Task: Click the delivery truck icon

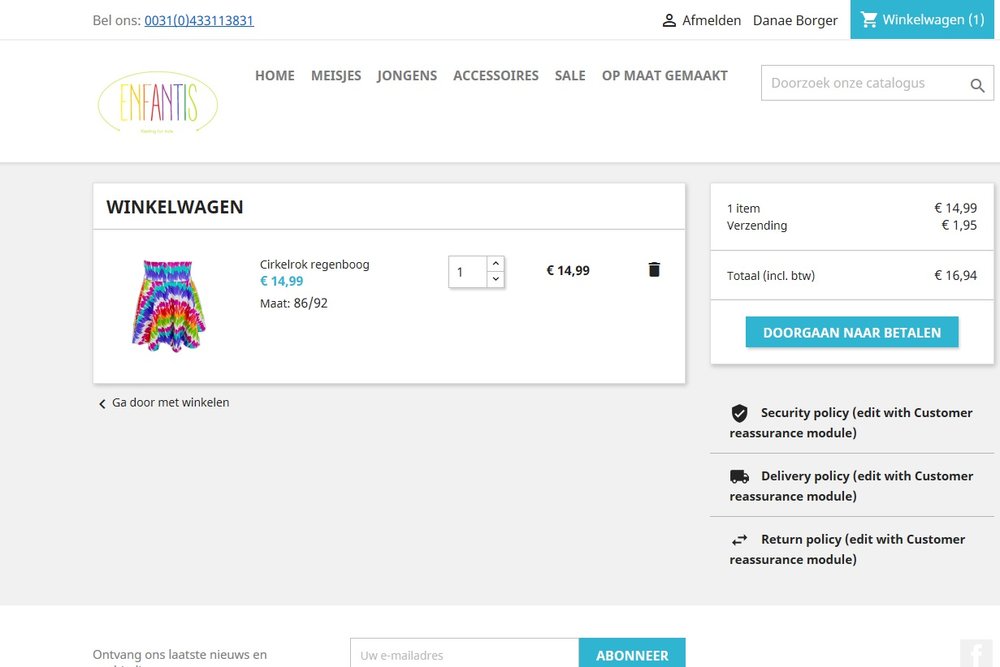Action: (739, 476)
